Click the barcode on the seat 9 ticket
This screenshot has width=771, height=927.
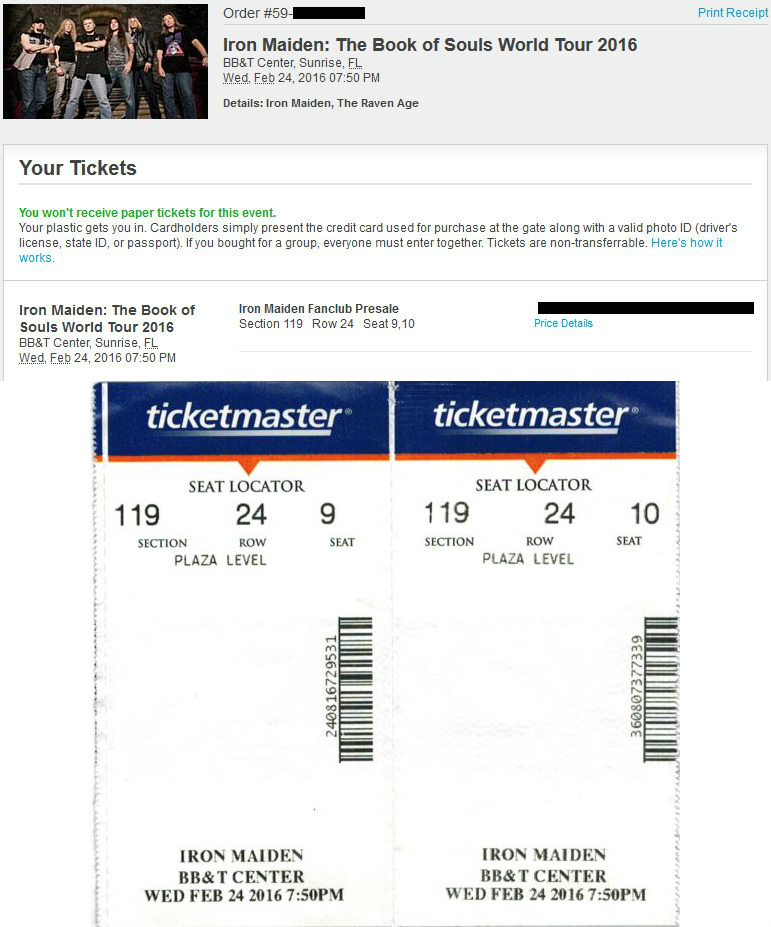coord(355,689)
